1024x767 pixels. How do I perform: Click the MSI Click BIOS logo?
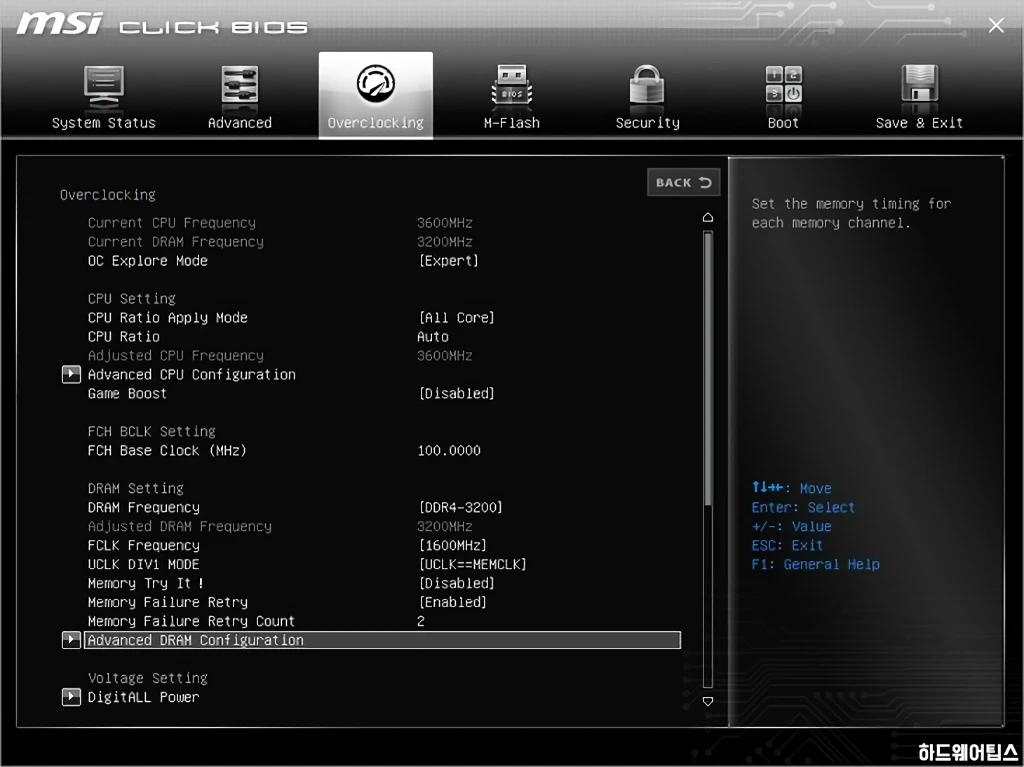coord(162,24)
